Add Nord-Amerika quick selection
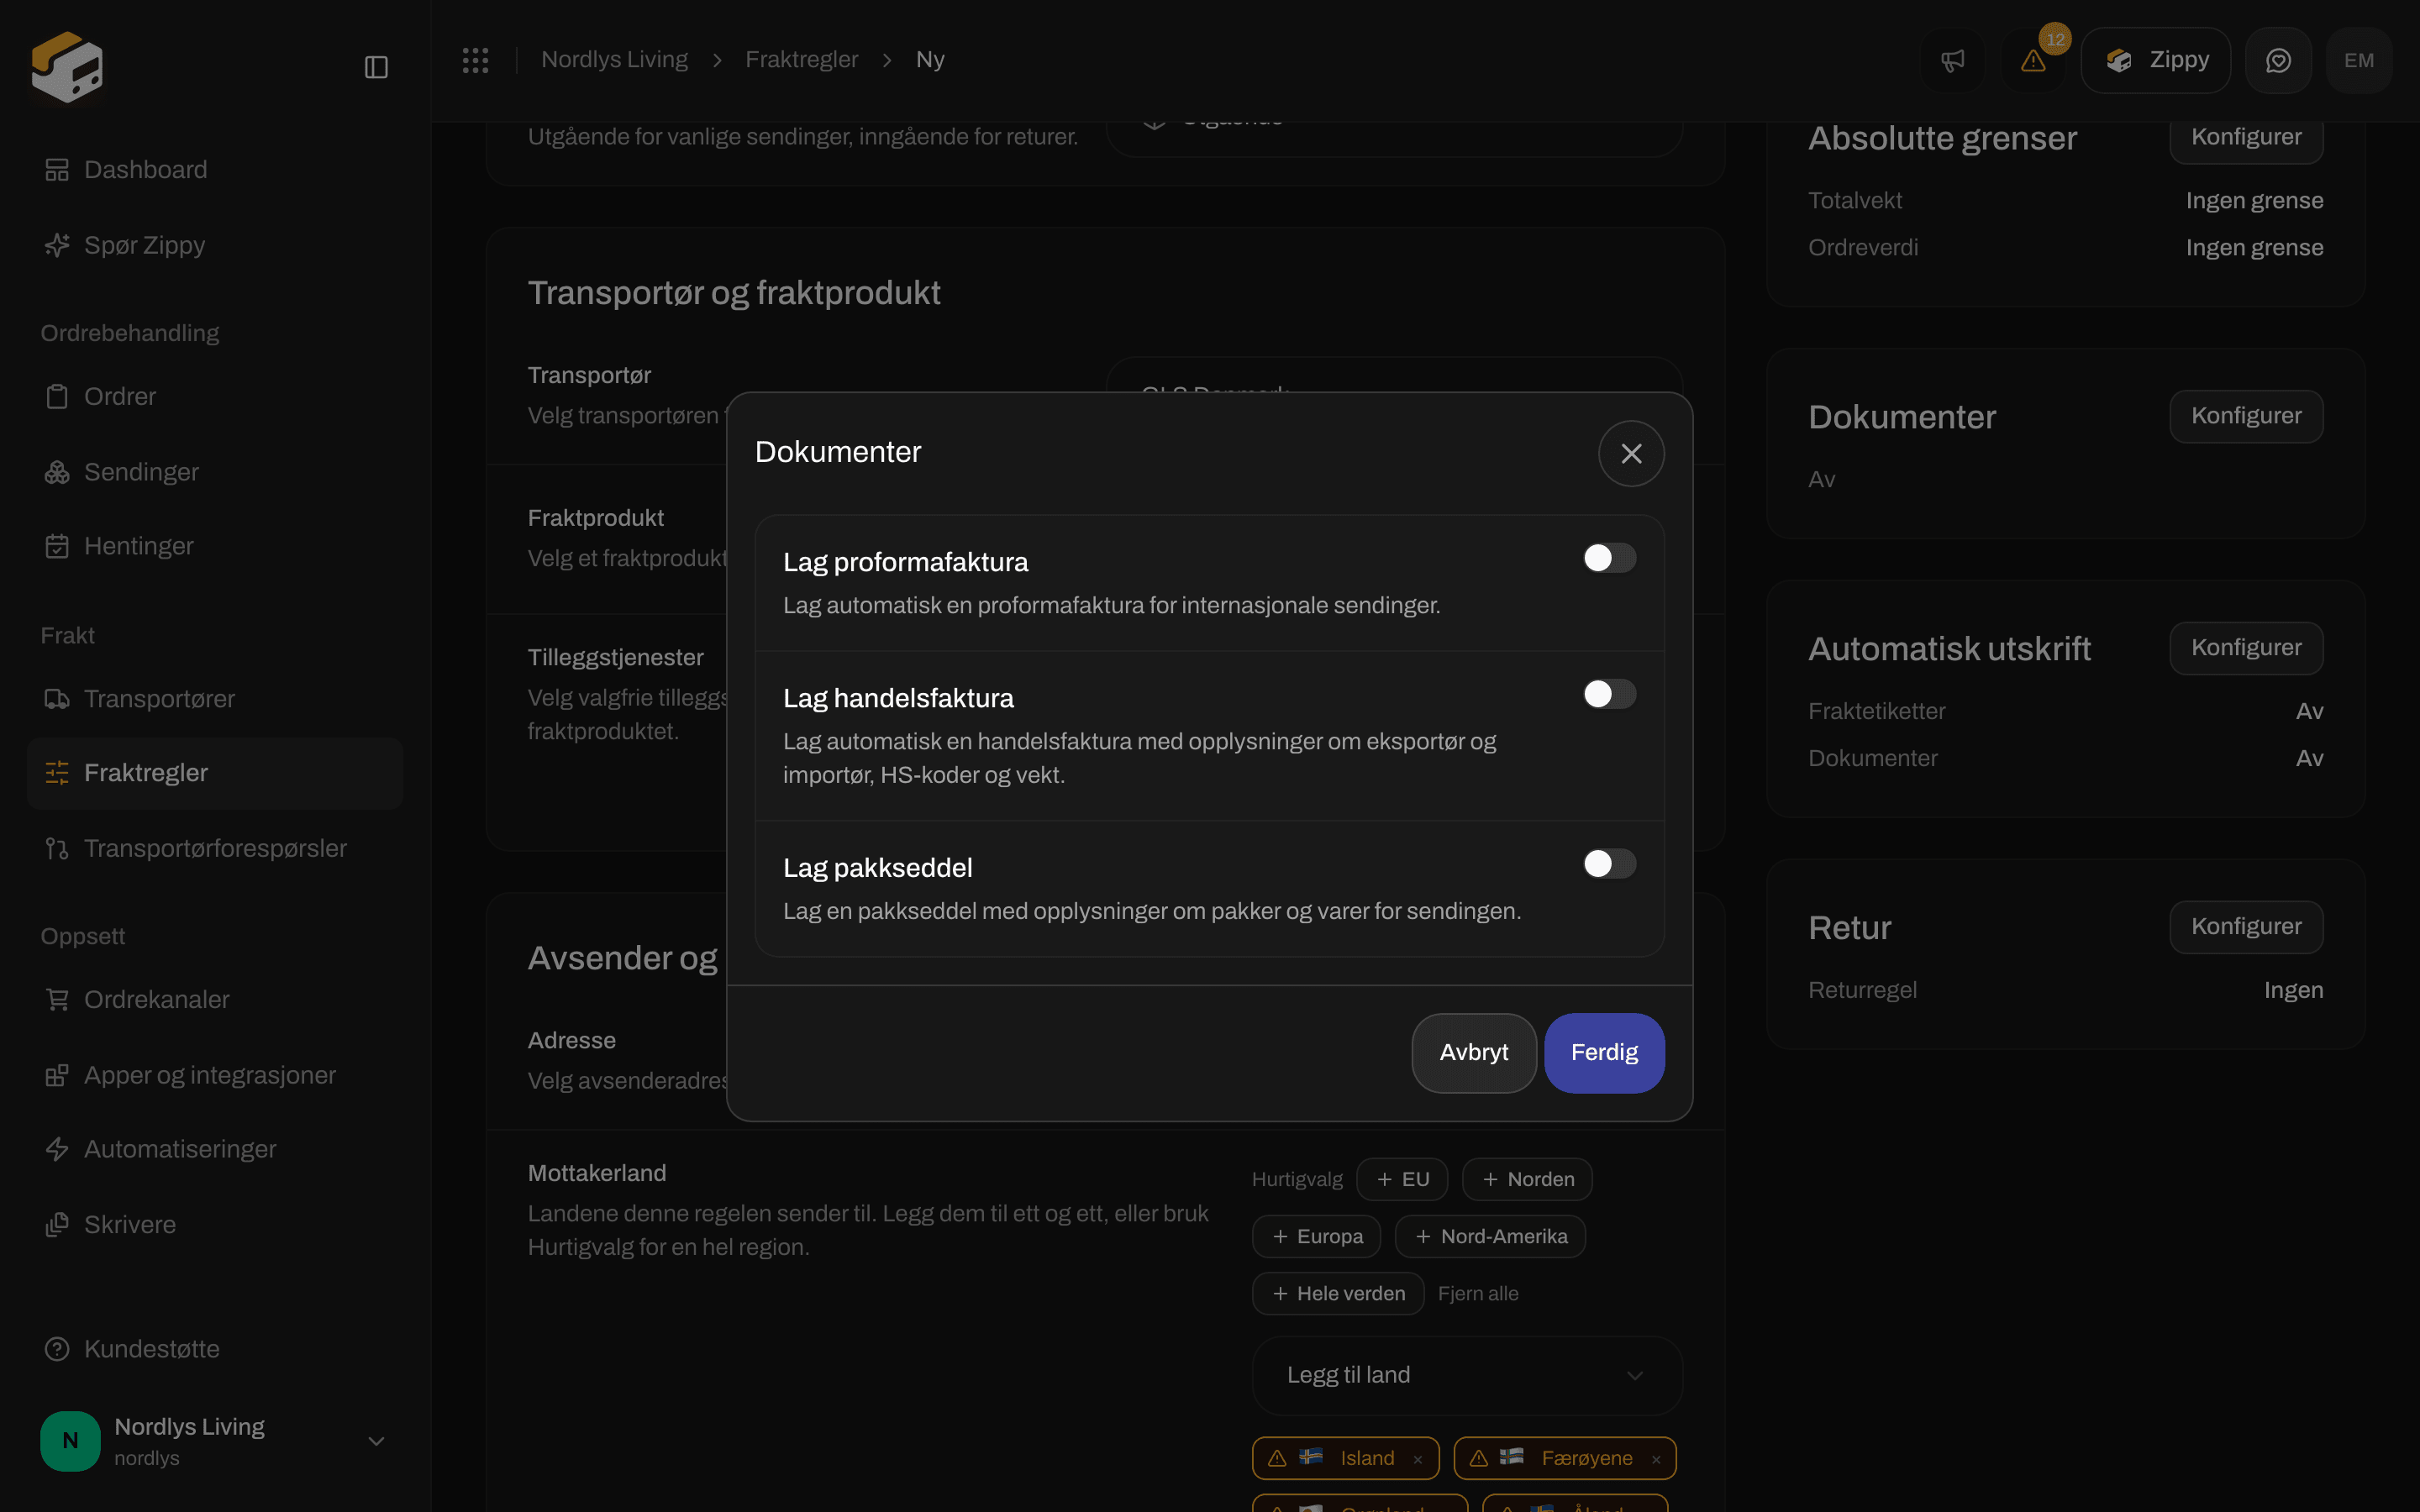 tap(1490, 1237)
